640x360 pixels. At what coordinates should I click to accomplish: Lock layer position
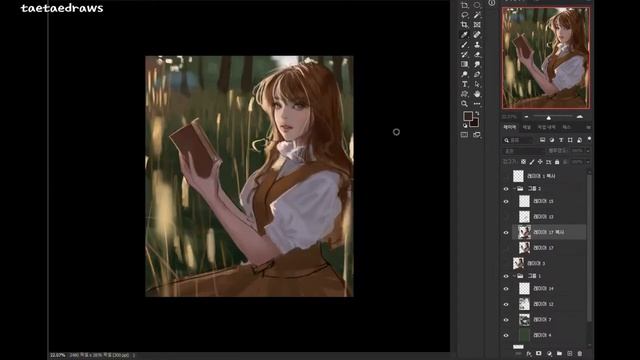tap(540, 162)
